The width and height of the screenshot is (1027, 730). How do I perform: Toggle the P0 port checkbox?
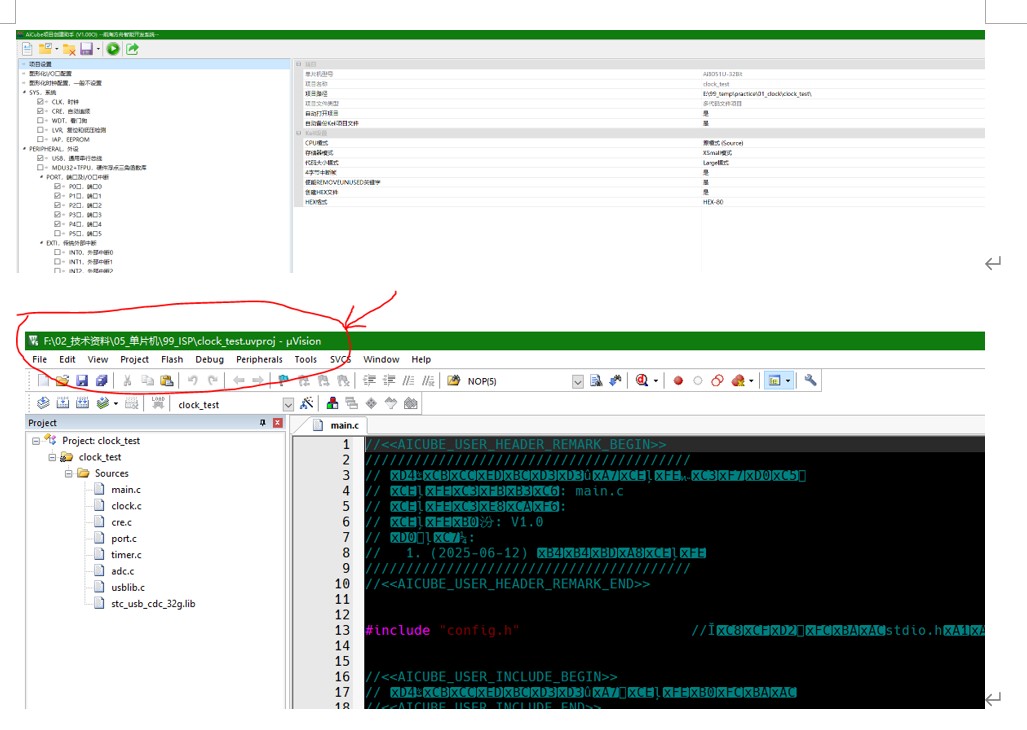click(x=58, y=187)
